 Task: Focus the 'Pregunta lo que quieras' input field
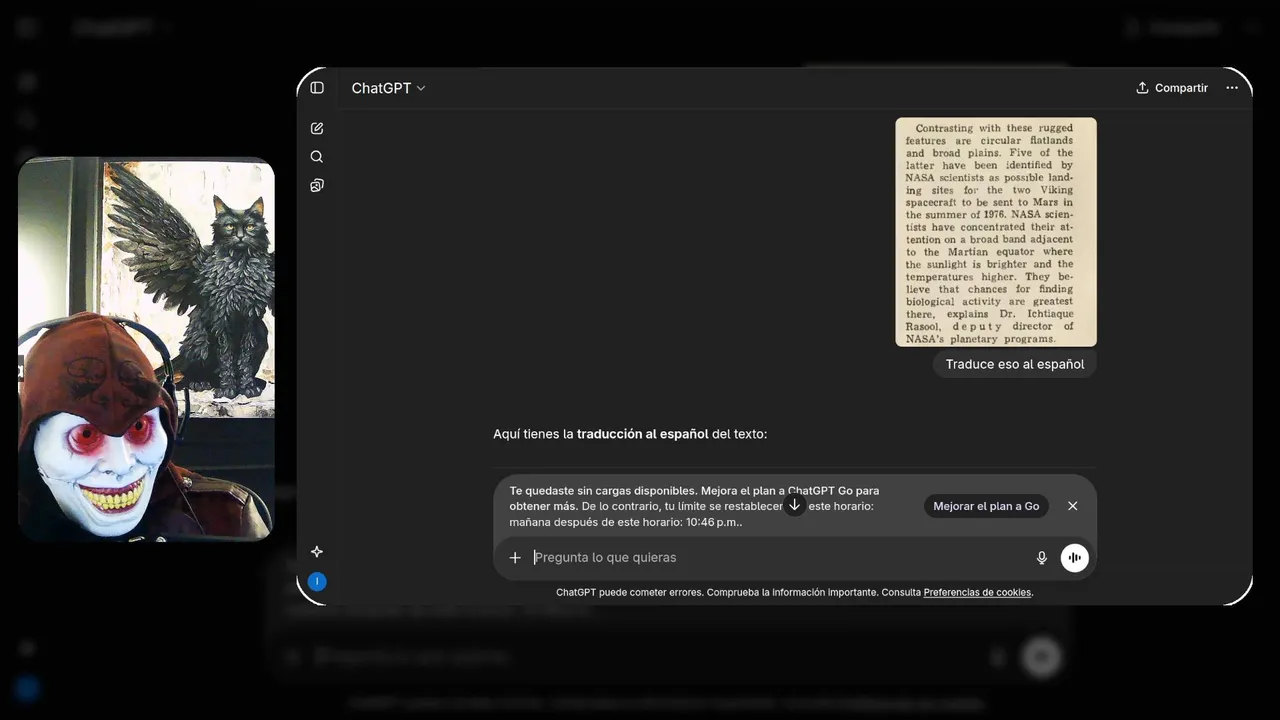[x=780, y=558]
